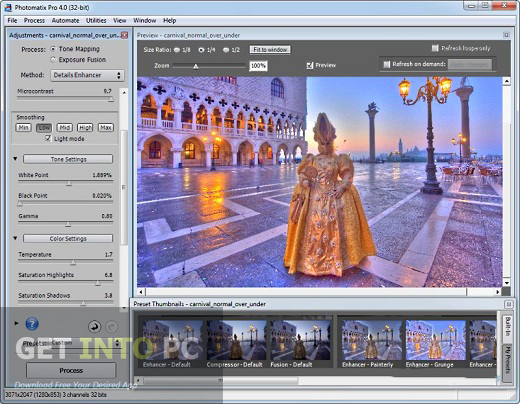Adjust Saturation Shadows slider

point(83,303)
